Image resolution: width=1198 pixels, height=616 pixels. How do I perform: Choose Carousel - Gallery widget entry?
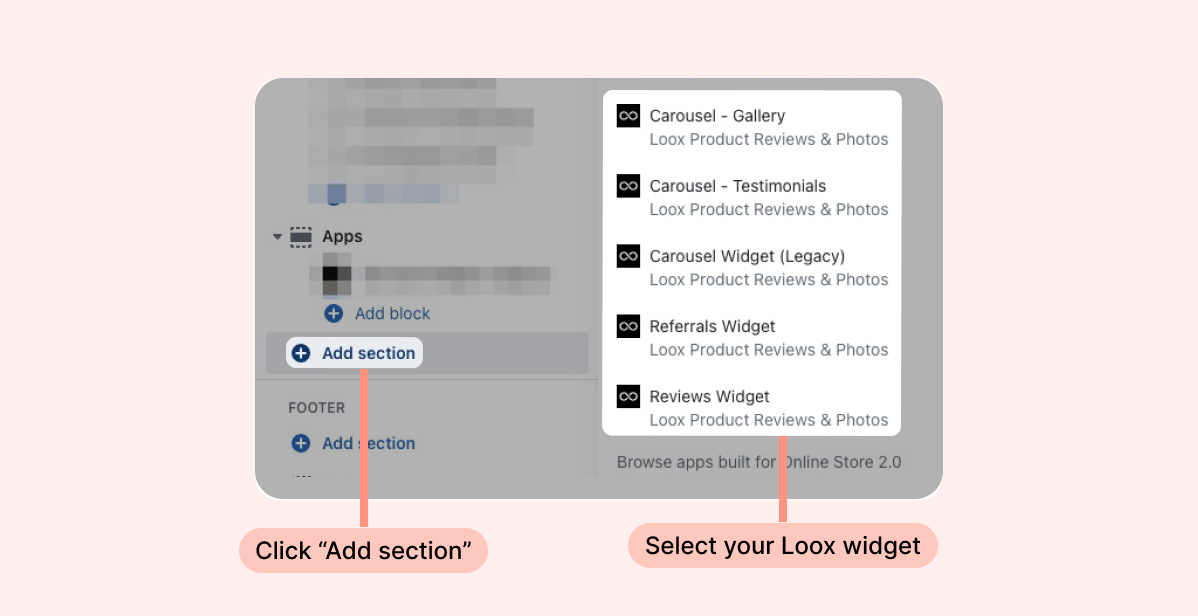(752, 127)
